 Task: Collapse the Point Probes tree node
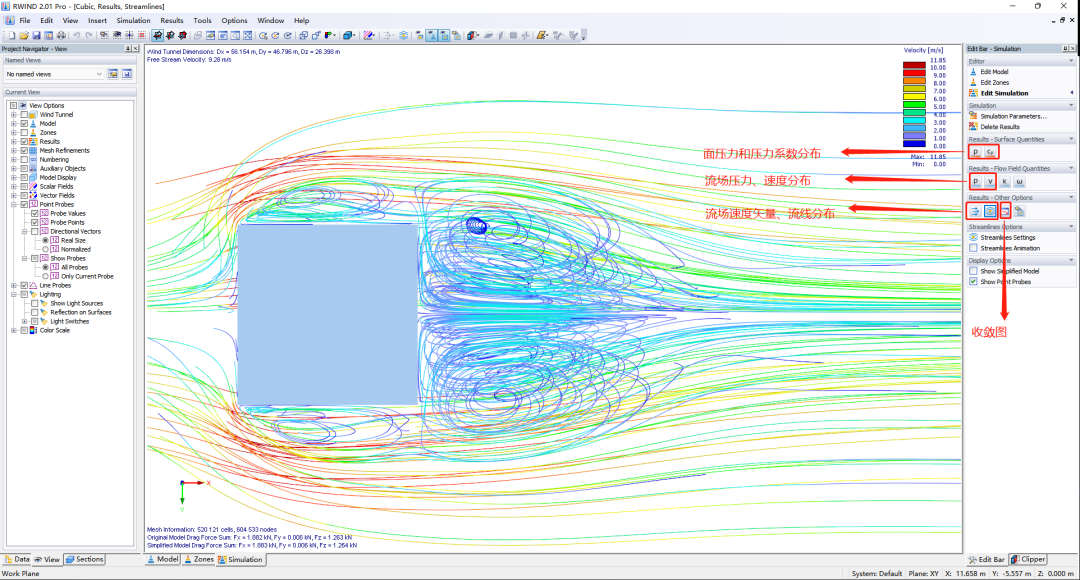click(13, 205)
